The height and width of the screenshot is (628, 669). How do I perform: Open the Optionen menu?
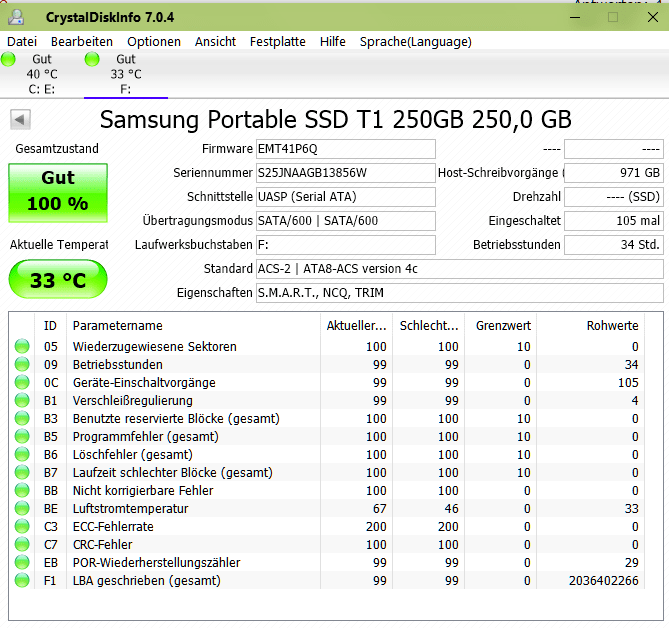pos(154,42)
